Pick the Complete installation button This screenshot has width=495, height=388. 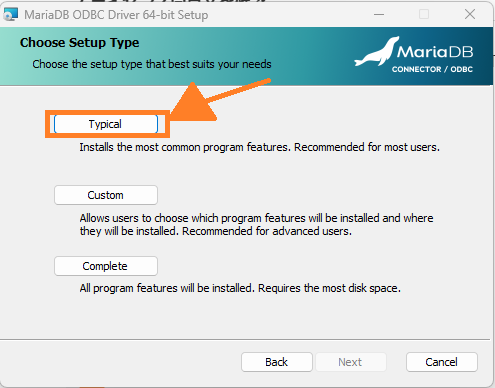106,266
